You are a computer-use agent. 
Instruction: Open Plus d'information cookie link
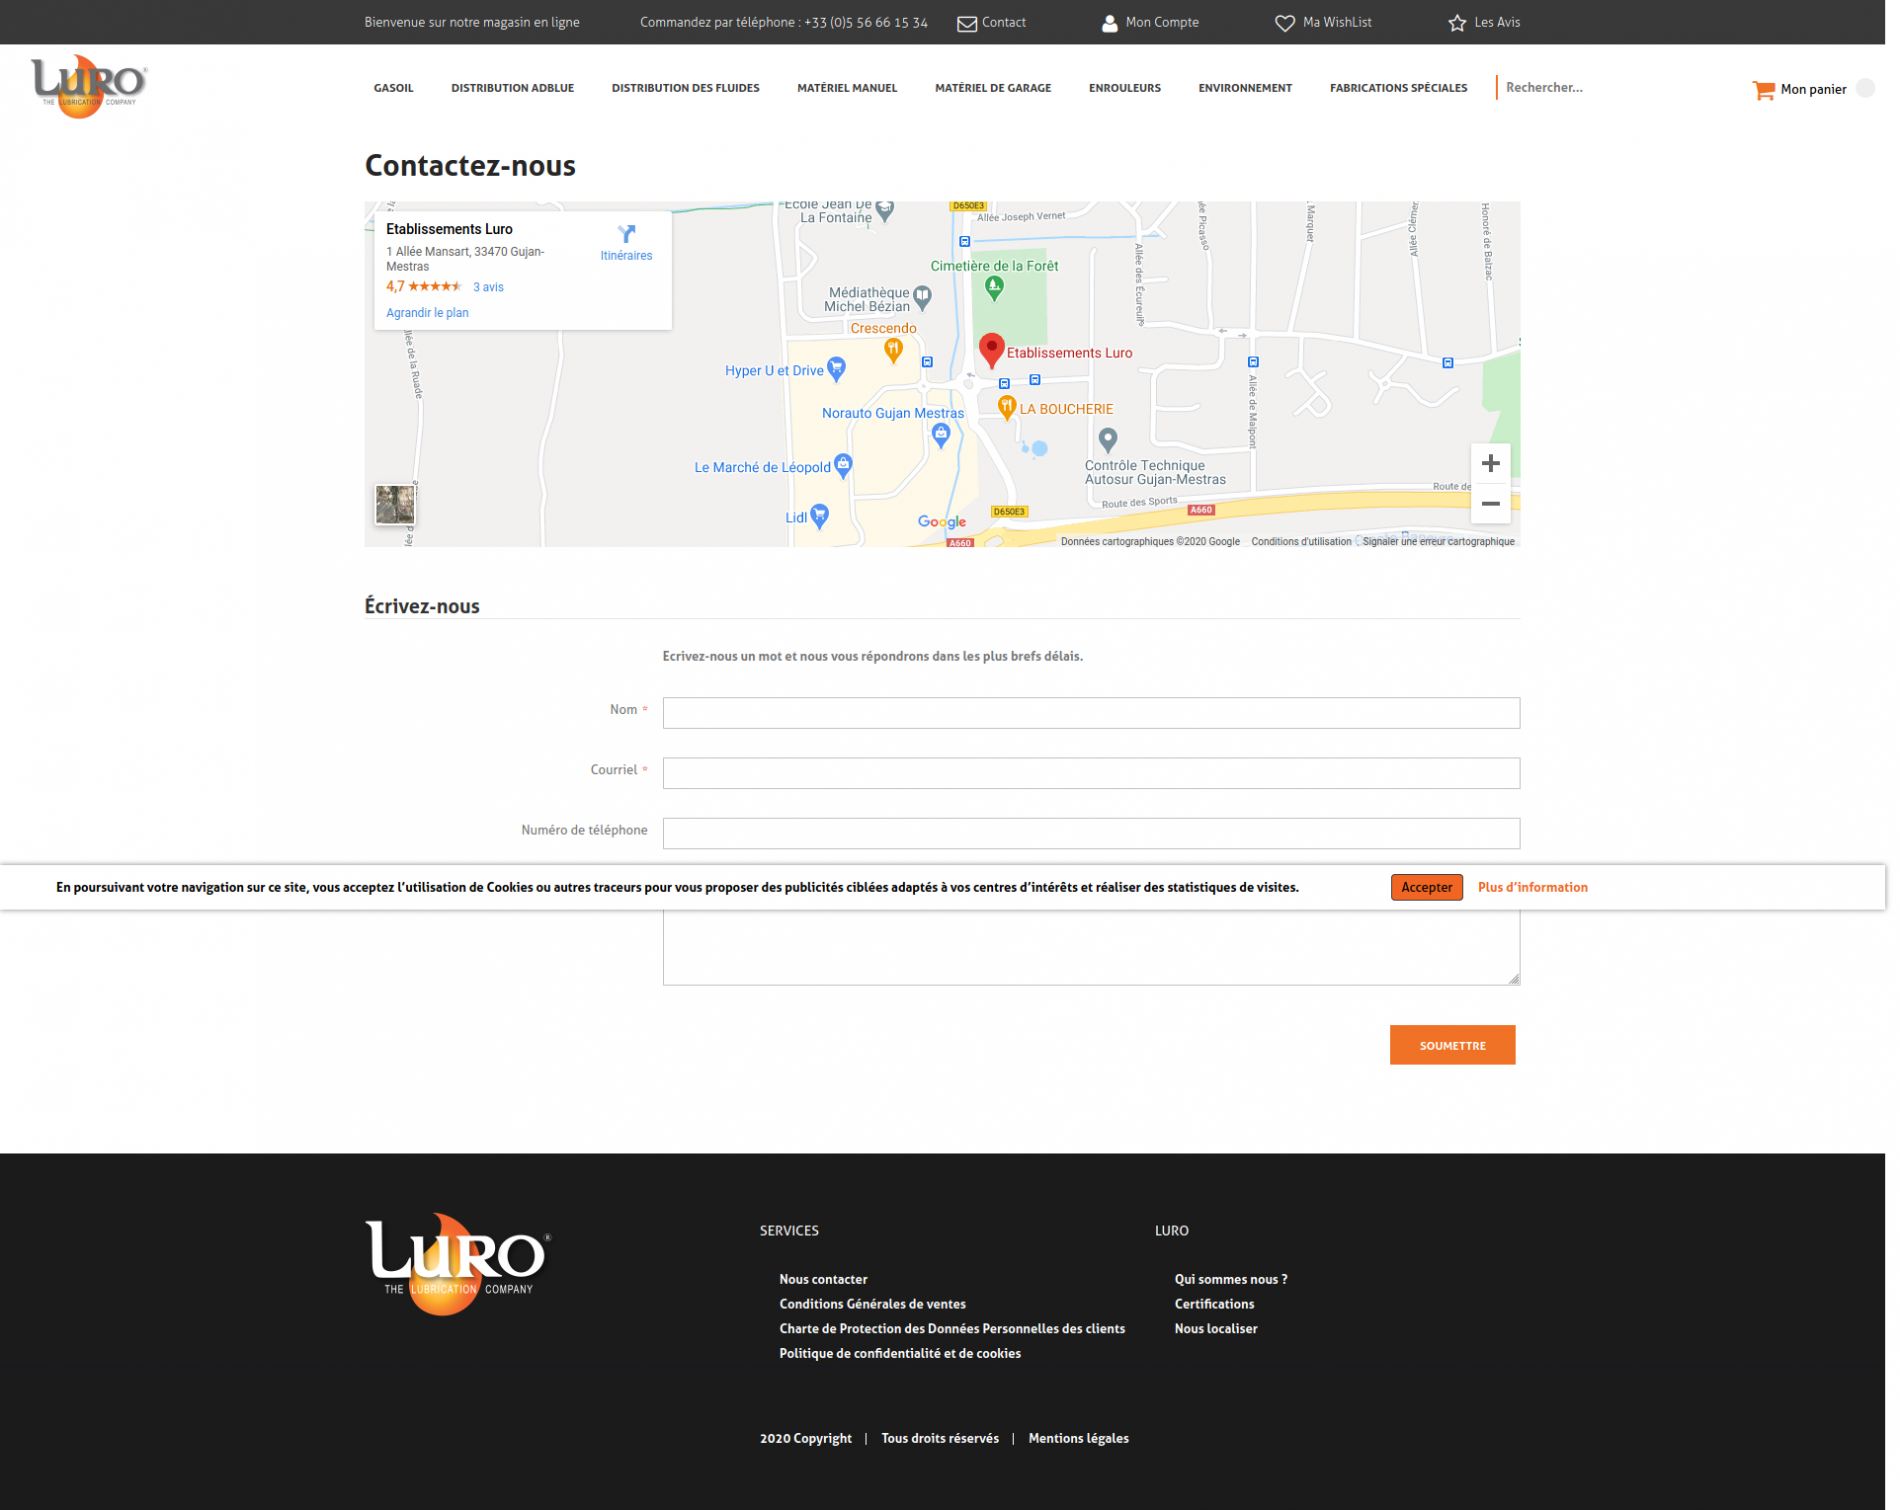coord(1532,887)
